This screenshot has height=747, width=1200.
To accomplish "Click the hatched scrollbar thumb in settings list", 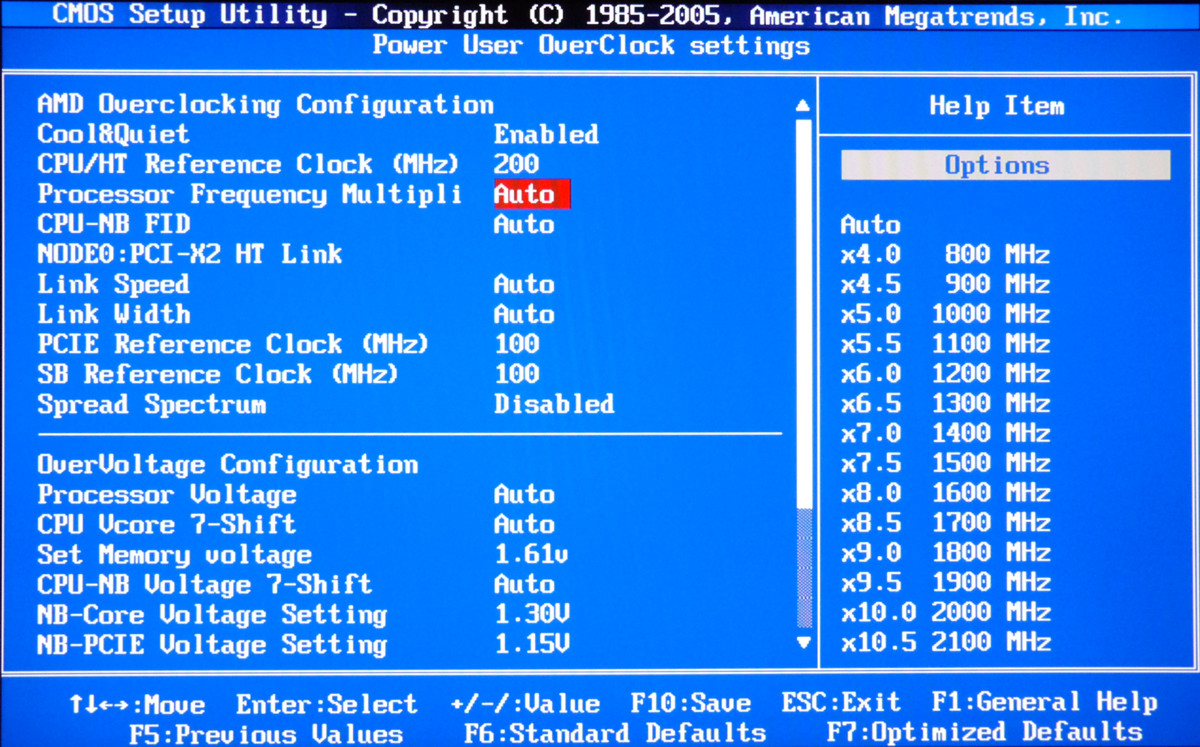I will (x=803, y=568).
